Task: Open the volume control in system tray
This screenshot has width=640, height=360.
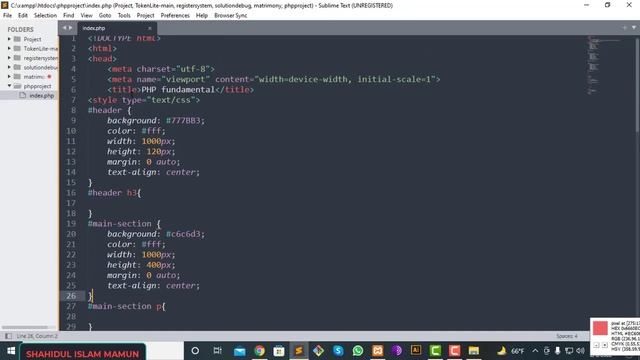Action: click(580, 351)
